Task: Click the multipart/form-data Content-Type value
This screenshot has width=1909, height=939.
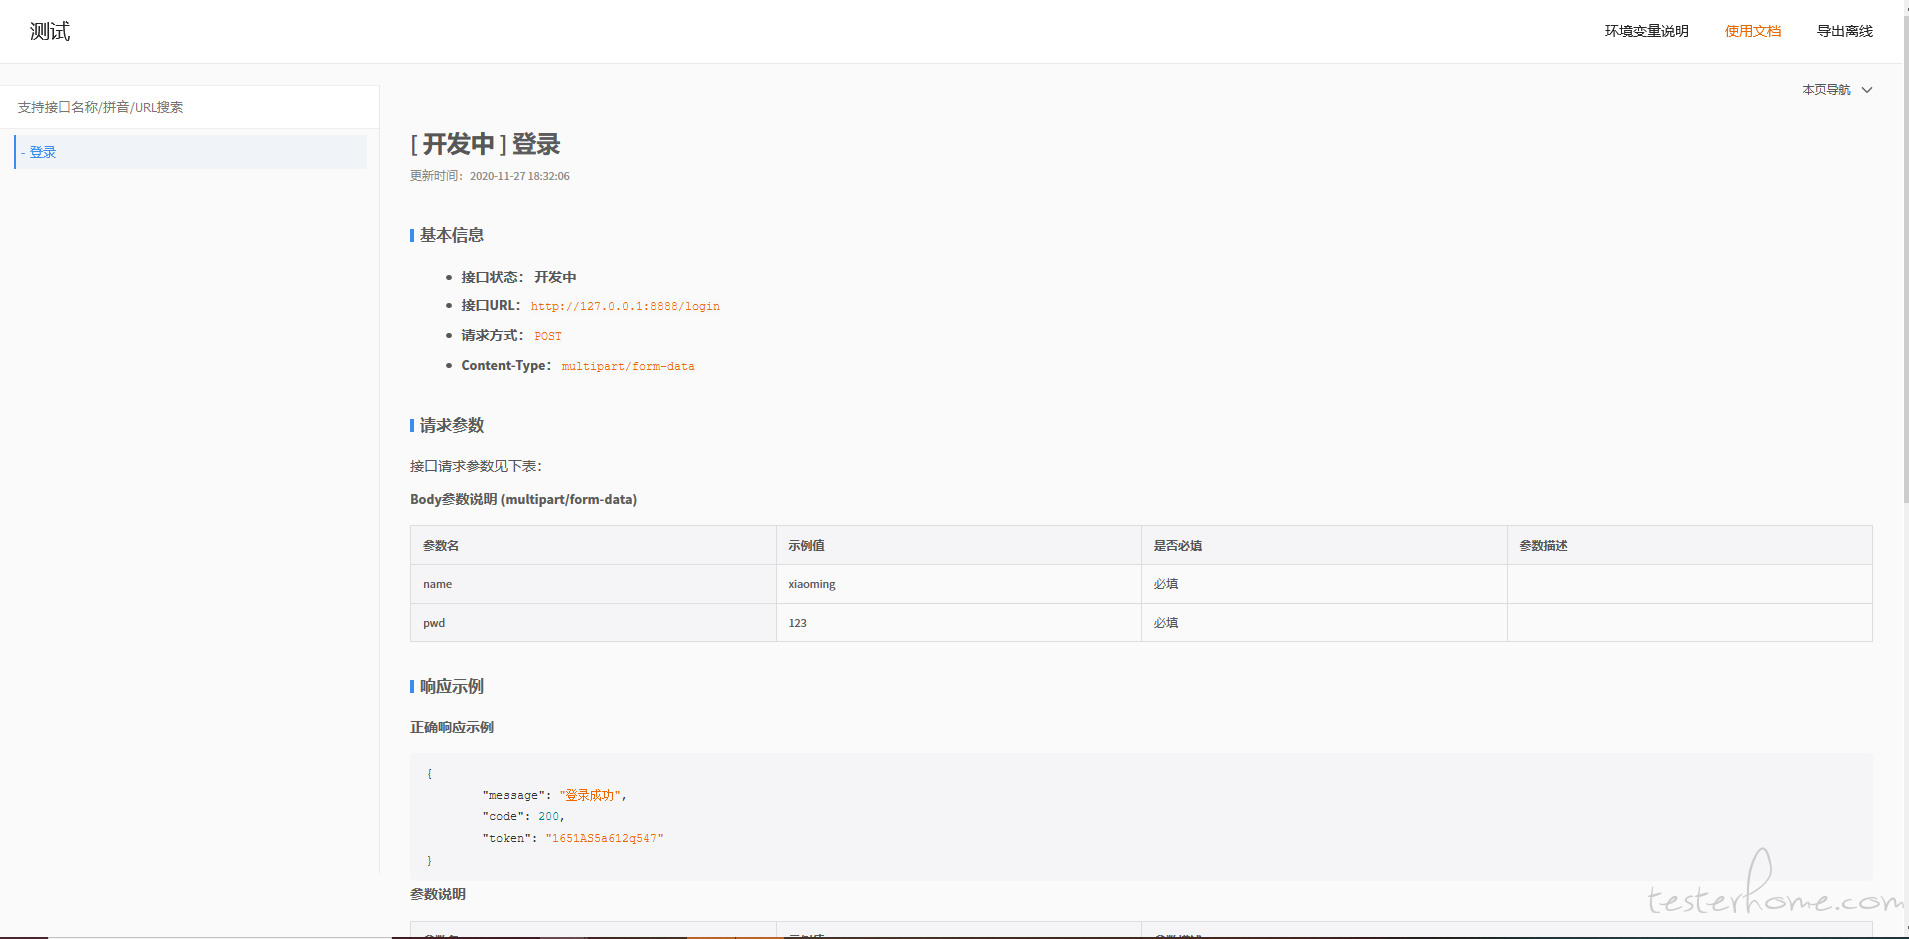Action: (x=628, y=366)
